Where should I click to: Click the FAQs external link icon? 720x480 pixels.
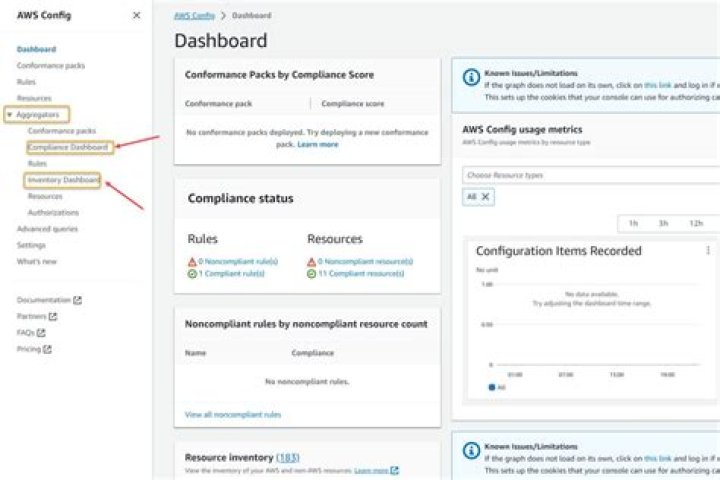[x=42, y=332]
